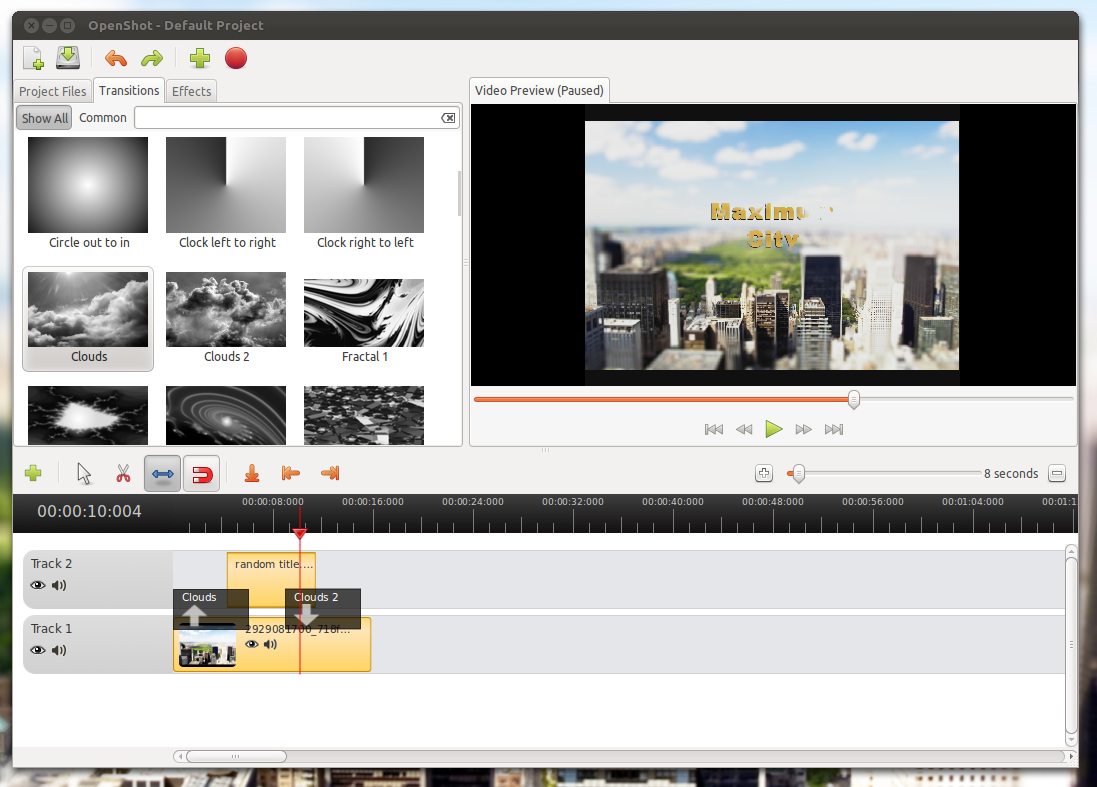
Task: Click the Show All filter button
Action: [x=45, y=118]
